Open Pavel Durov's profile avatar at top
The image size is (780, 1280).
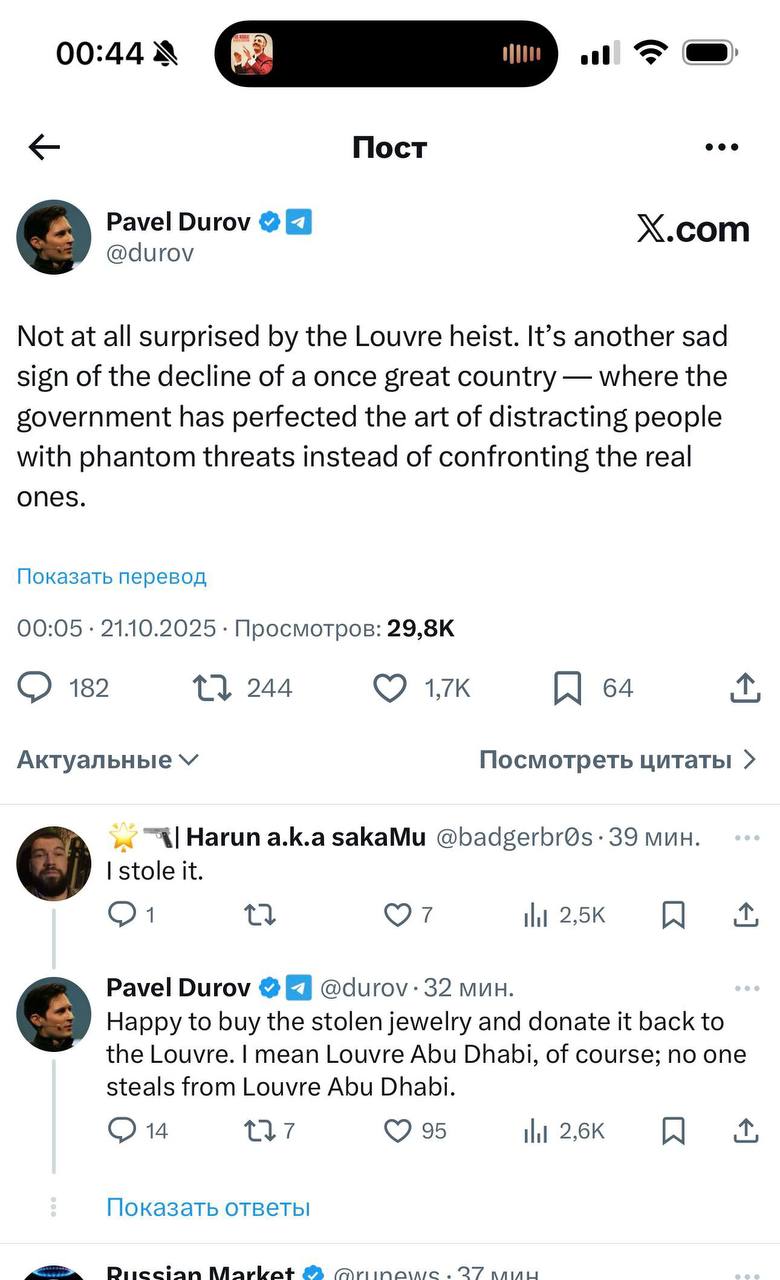pos(54,237)
